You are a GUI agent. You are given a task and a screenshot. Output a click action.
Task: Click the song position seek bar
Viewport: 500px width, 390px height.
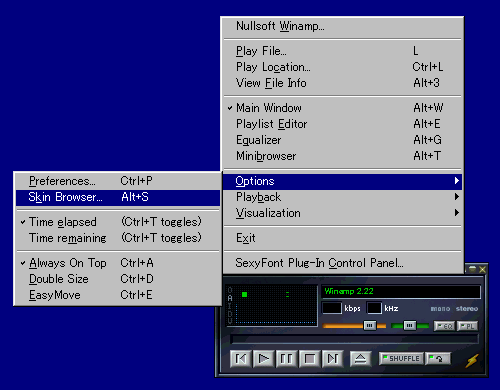coord(354,339)
